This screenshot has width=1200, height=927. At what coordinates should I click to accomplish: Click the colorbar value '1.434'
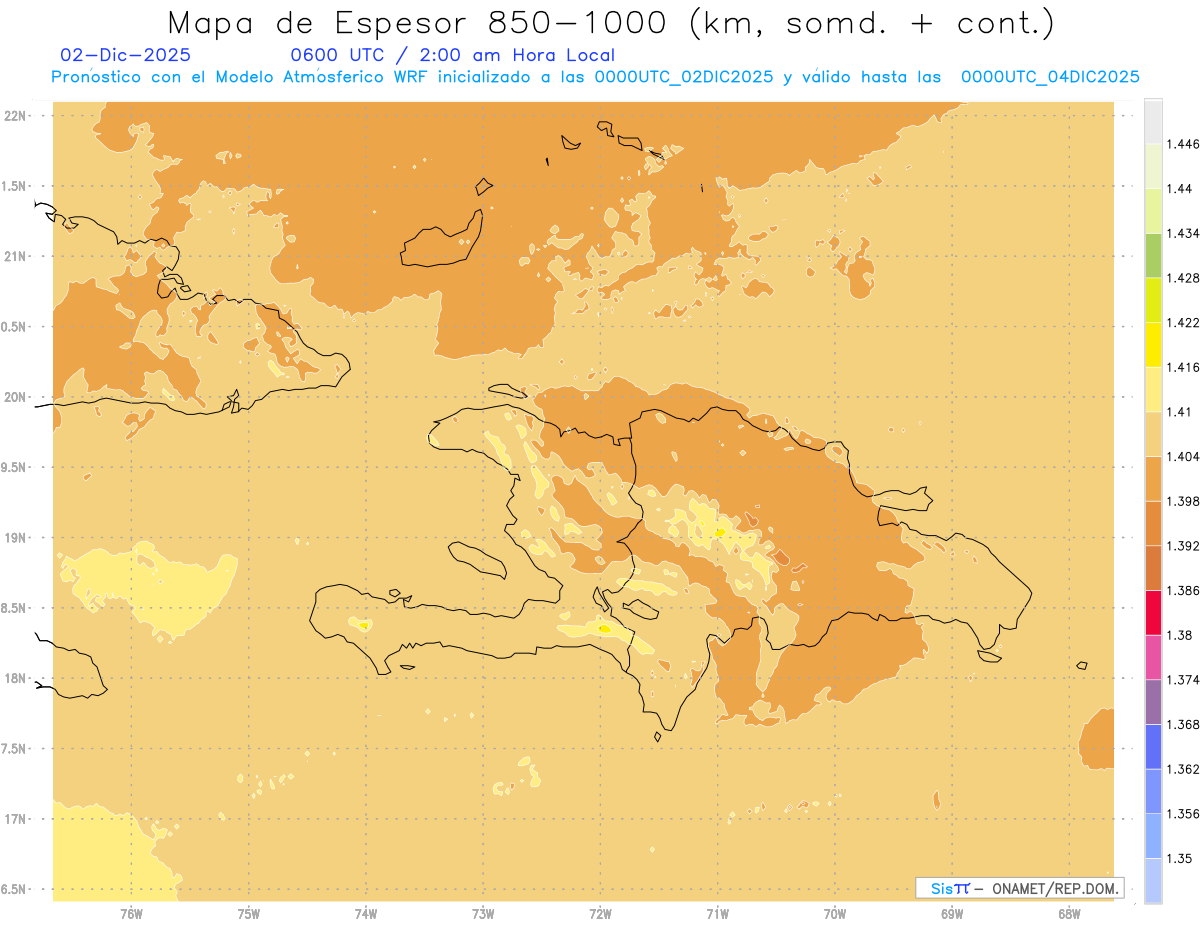pyautogui.click(x=1185, y=233)
